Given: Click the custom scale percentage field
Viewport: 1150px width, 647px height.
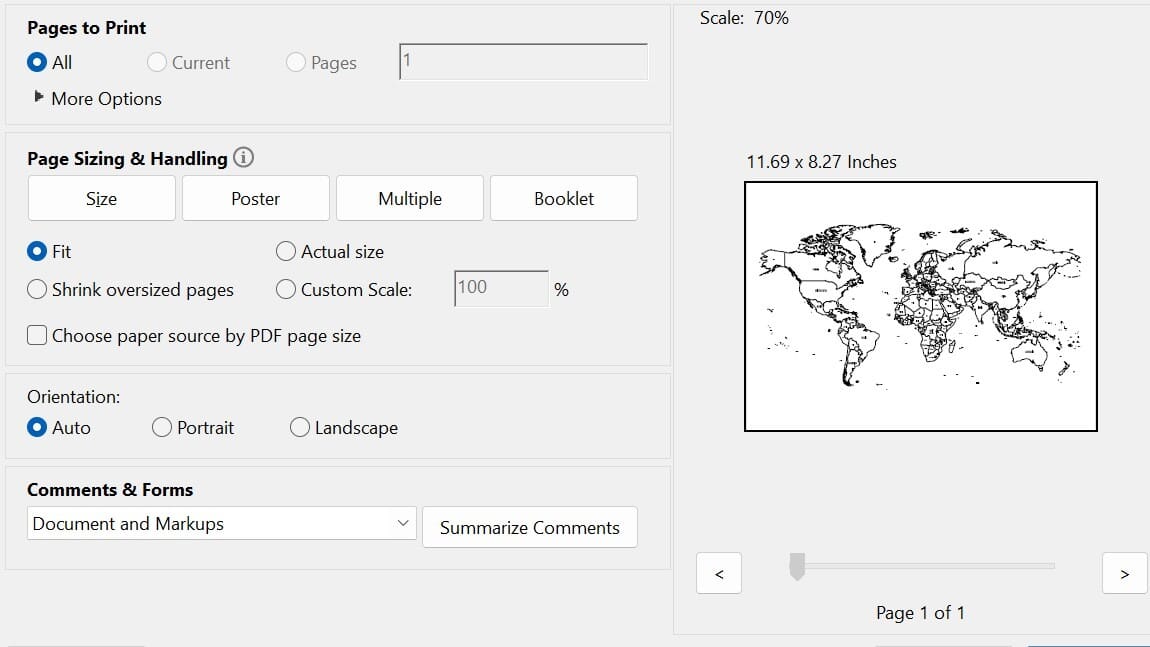Looking at the screenshot, I should click(x=499, y=289).
